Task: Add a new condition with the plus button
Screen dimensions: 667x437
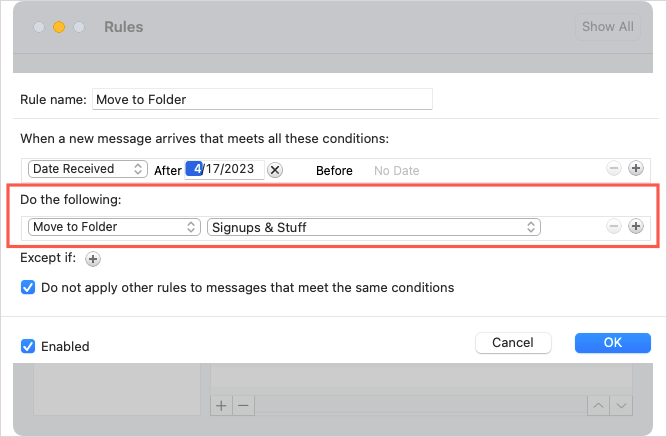Action: coord(635,170)
